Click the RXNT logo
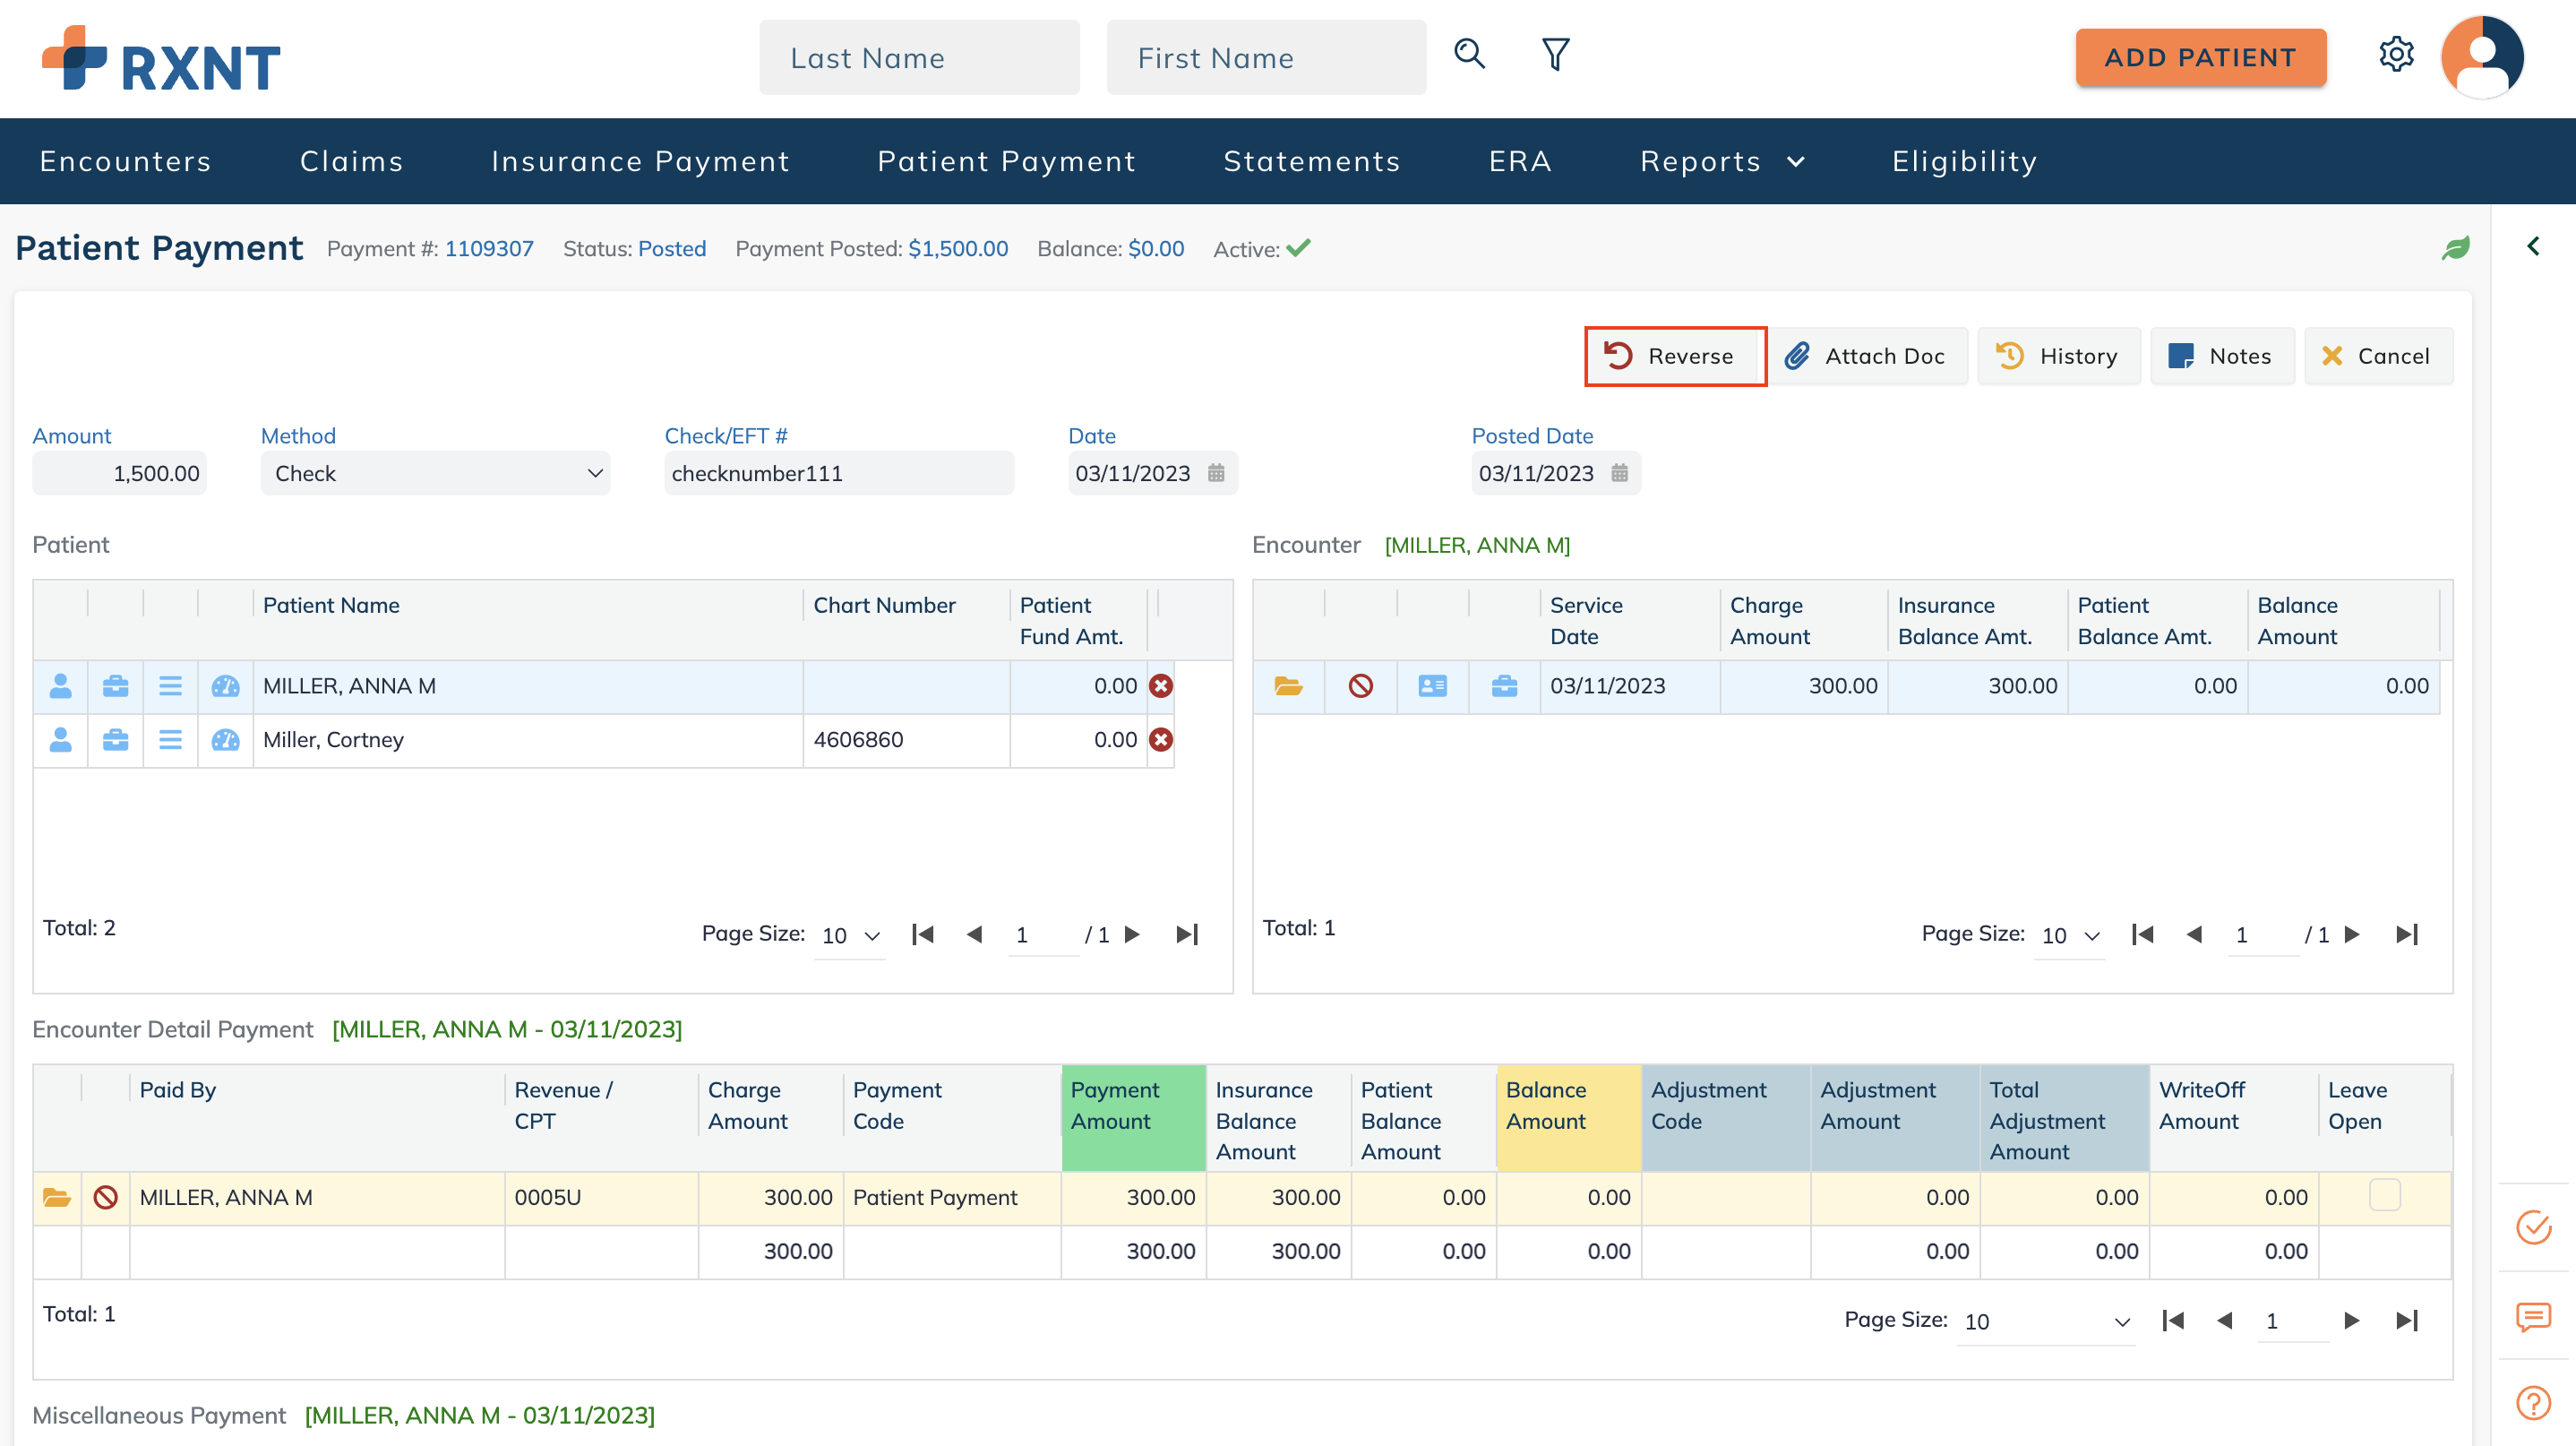 coord(161,59)
